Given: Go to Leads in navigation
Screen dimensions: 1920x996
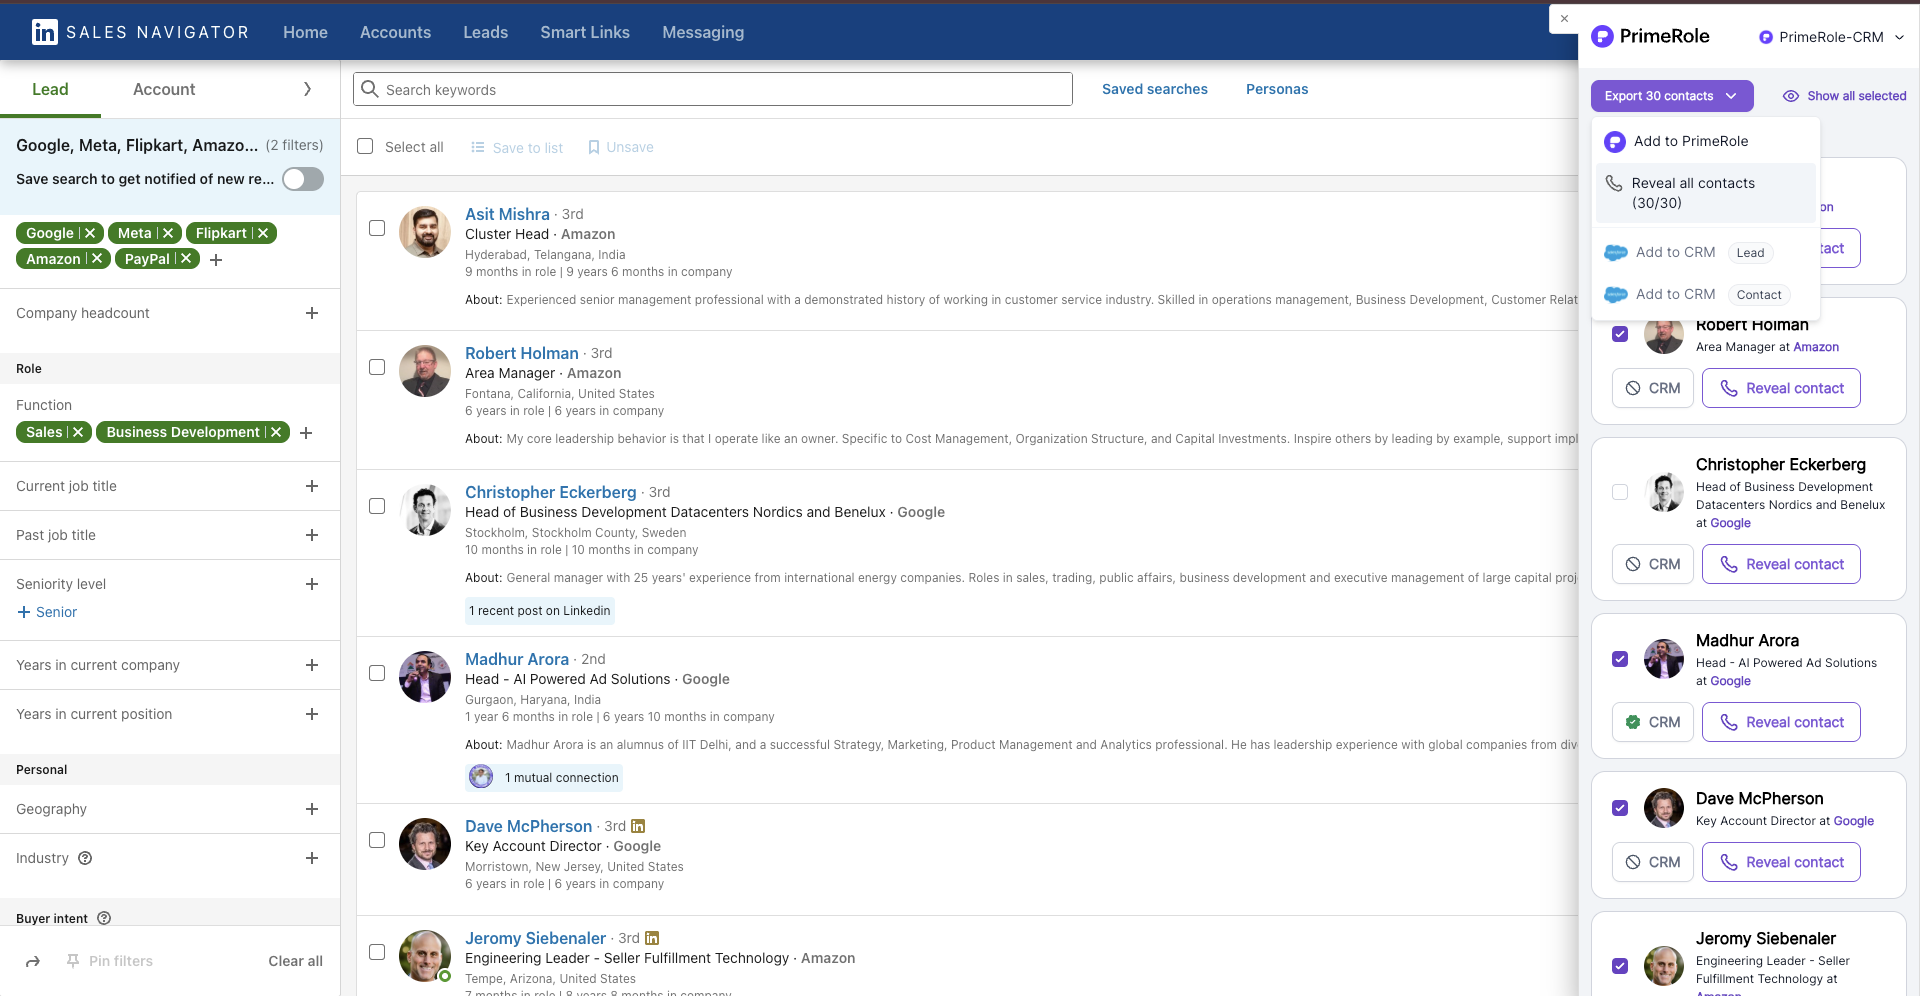Looking at the screenshot, I should 485,32.
